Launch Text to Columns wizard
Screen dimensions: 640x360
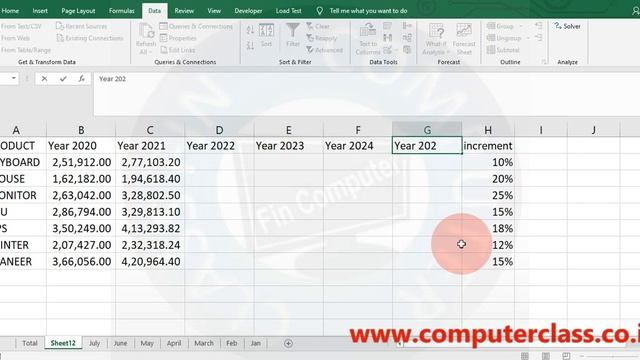(x=368, y=39)
